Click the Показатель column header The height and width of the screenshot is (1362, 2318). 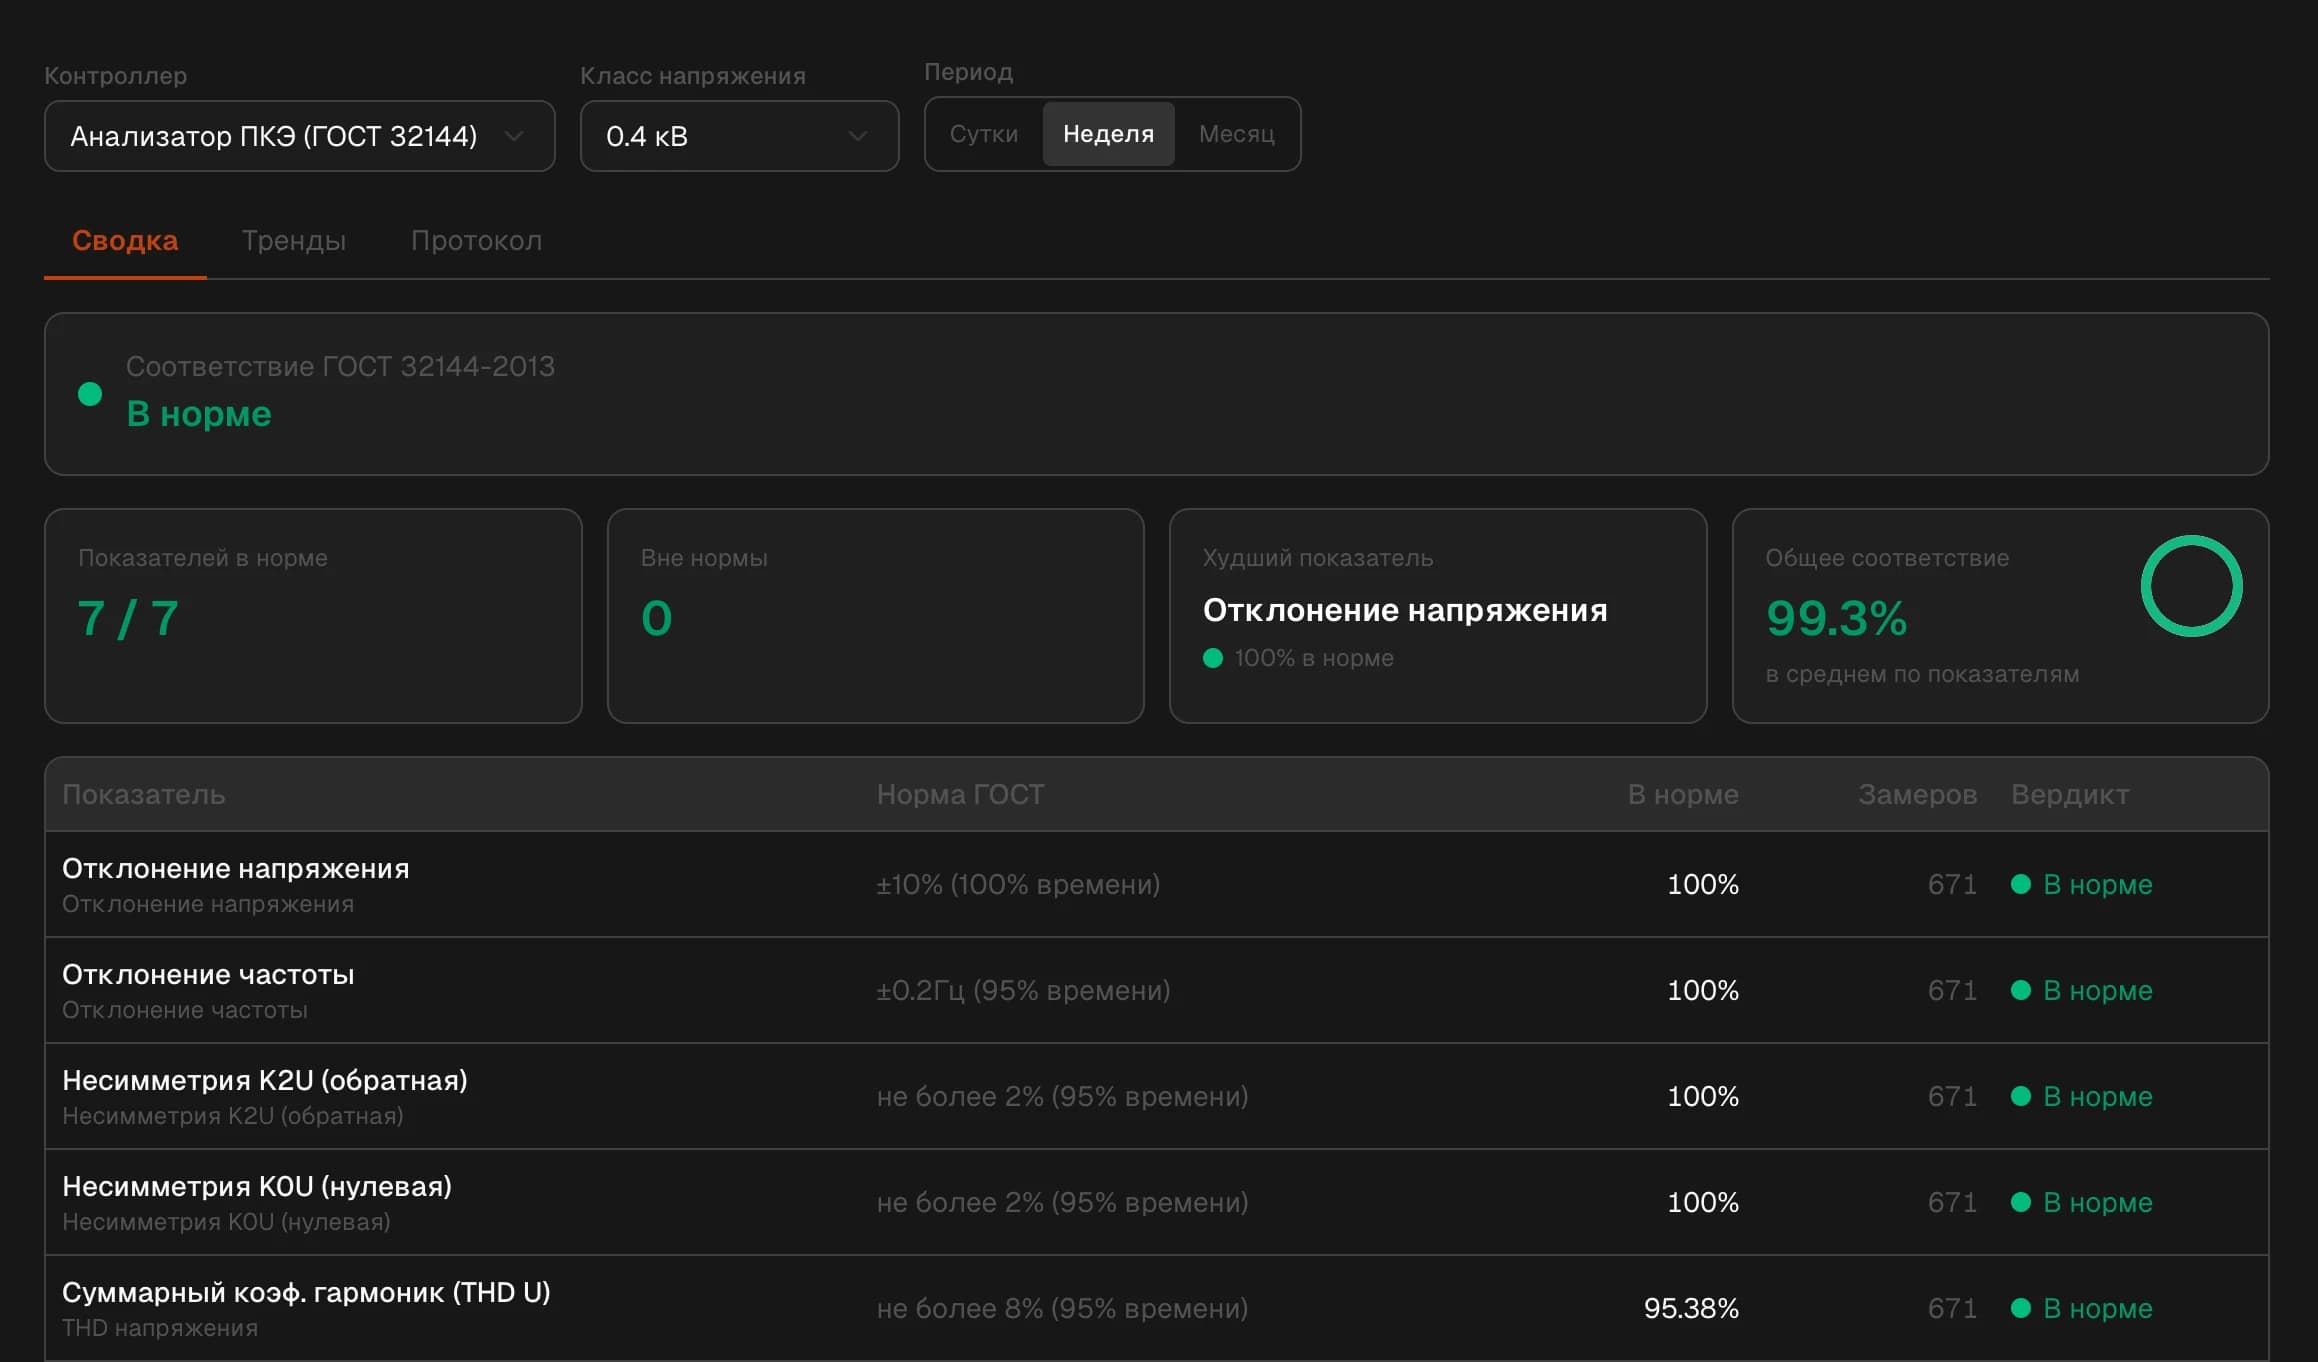[144, 795]
